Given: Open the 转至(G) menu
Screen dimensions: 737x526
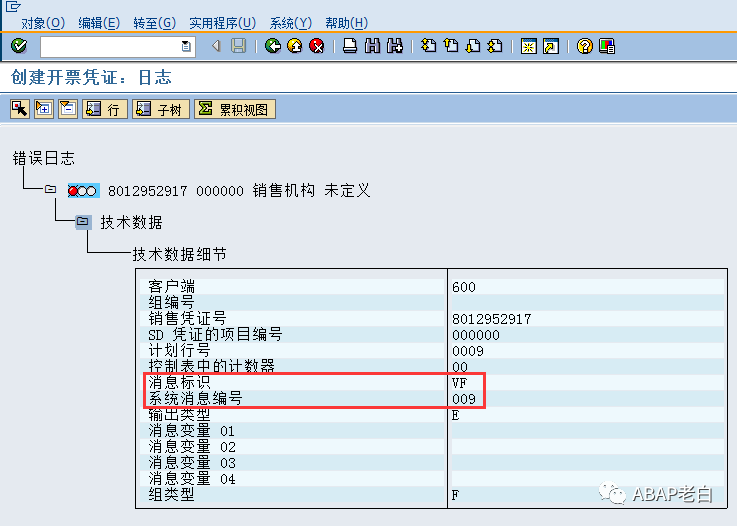Looking at the screenshot, I should pos(154,23).
